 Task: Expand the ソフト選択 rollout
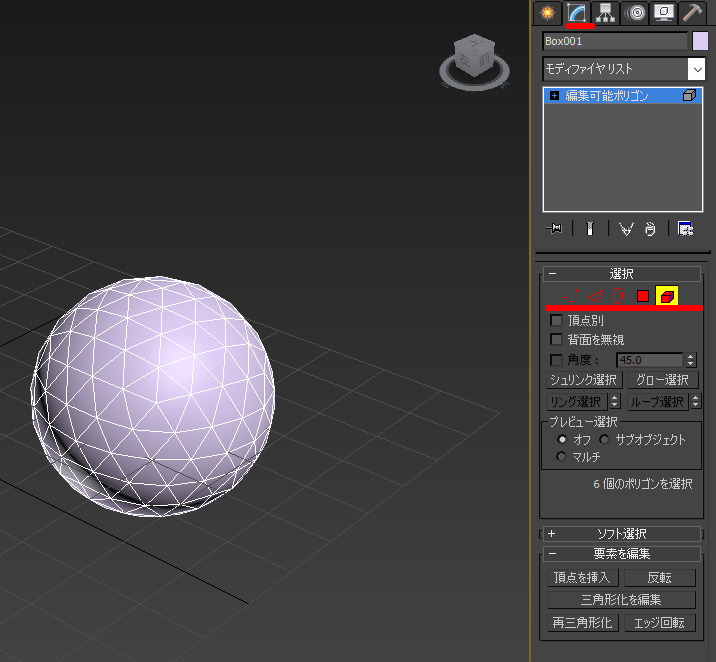click(x=551, y=534)
